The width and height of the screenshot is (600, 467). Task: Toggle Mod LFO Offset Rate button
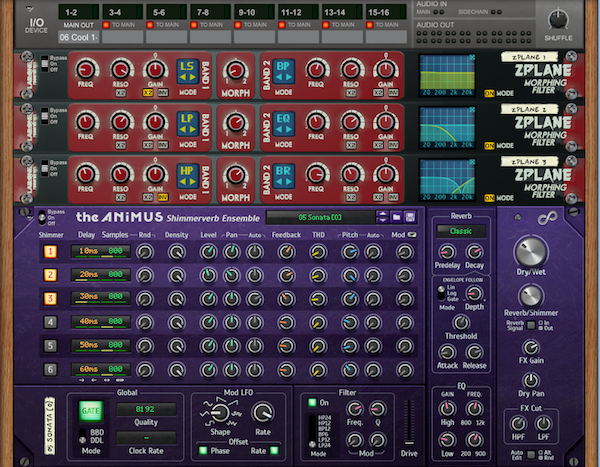[274, 451]
